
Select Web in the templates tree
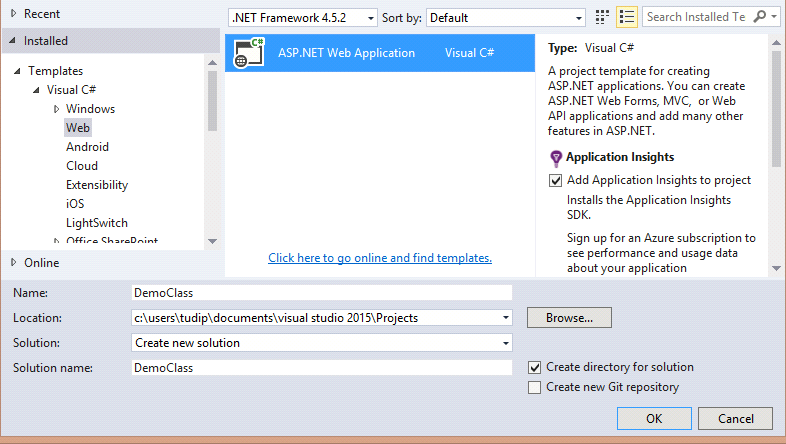coord(78,128)
